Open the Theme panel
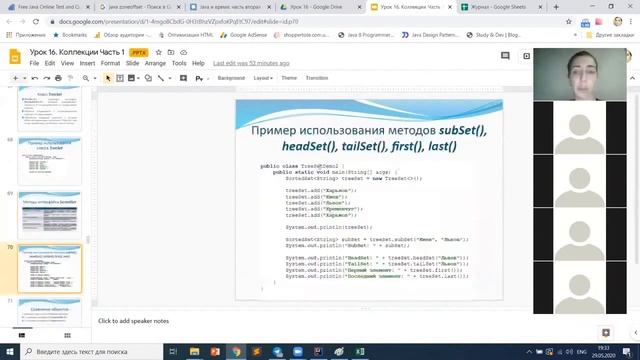Image resolution: width=640 pixels, height=360 pixels. 289,78
